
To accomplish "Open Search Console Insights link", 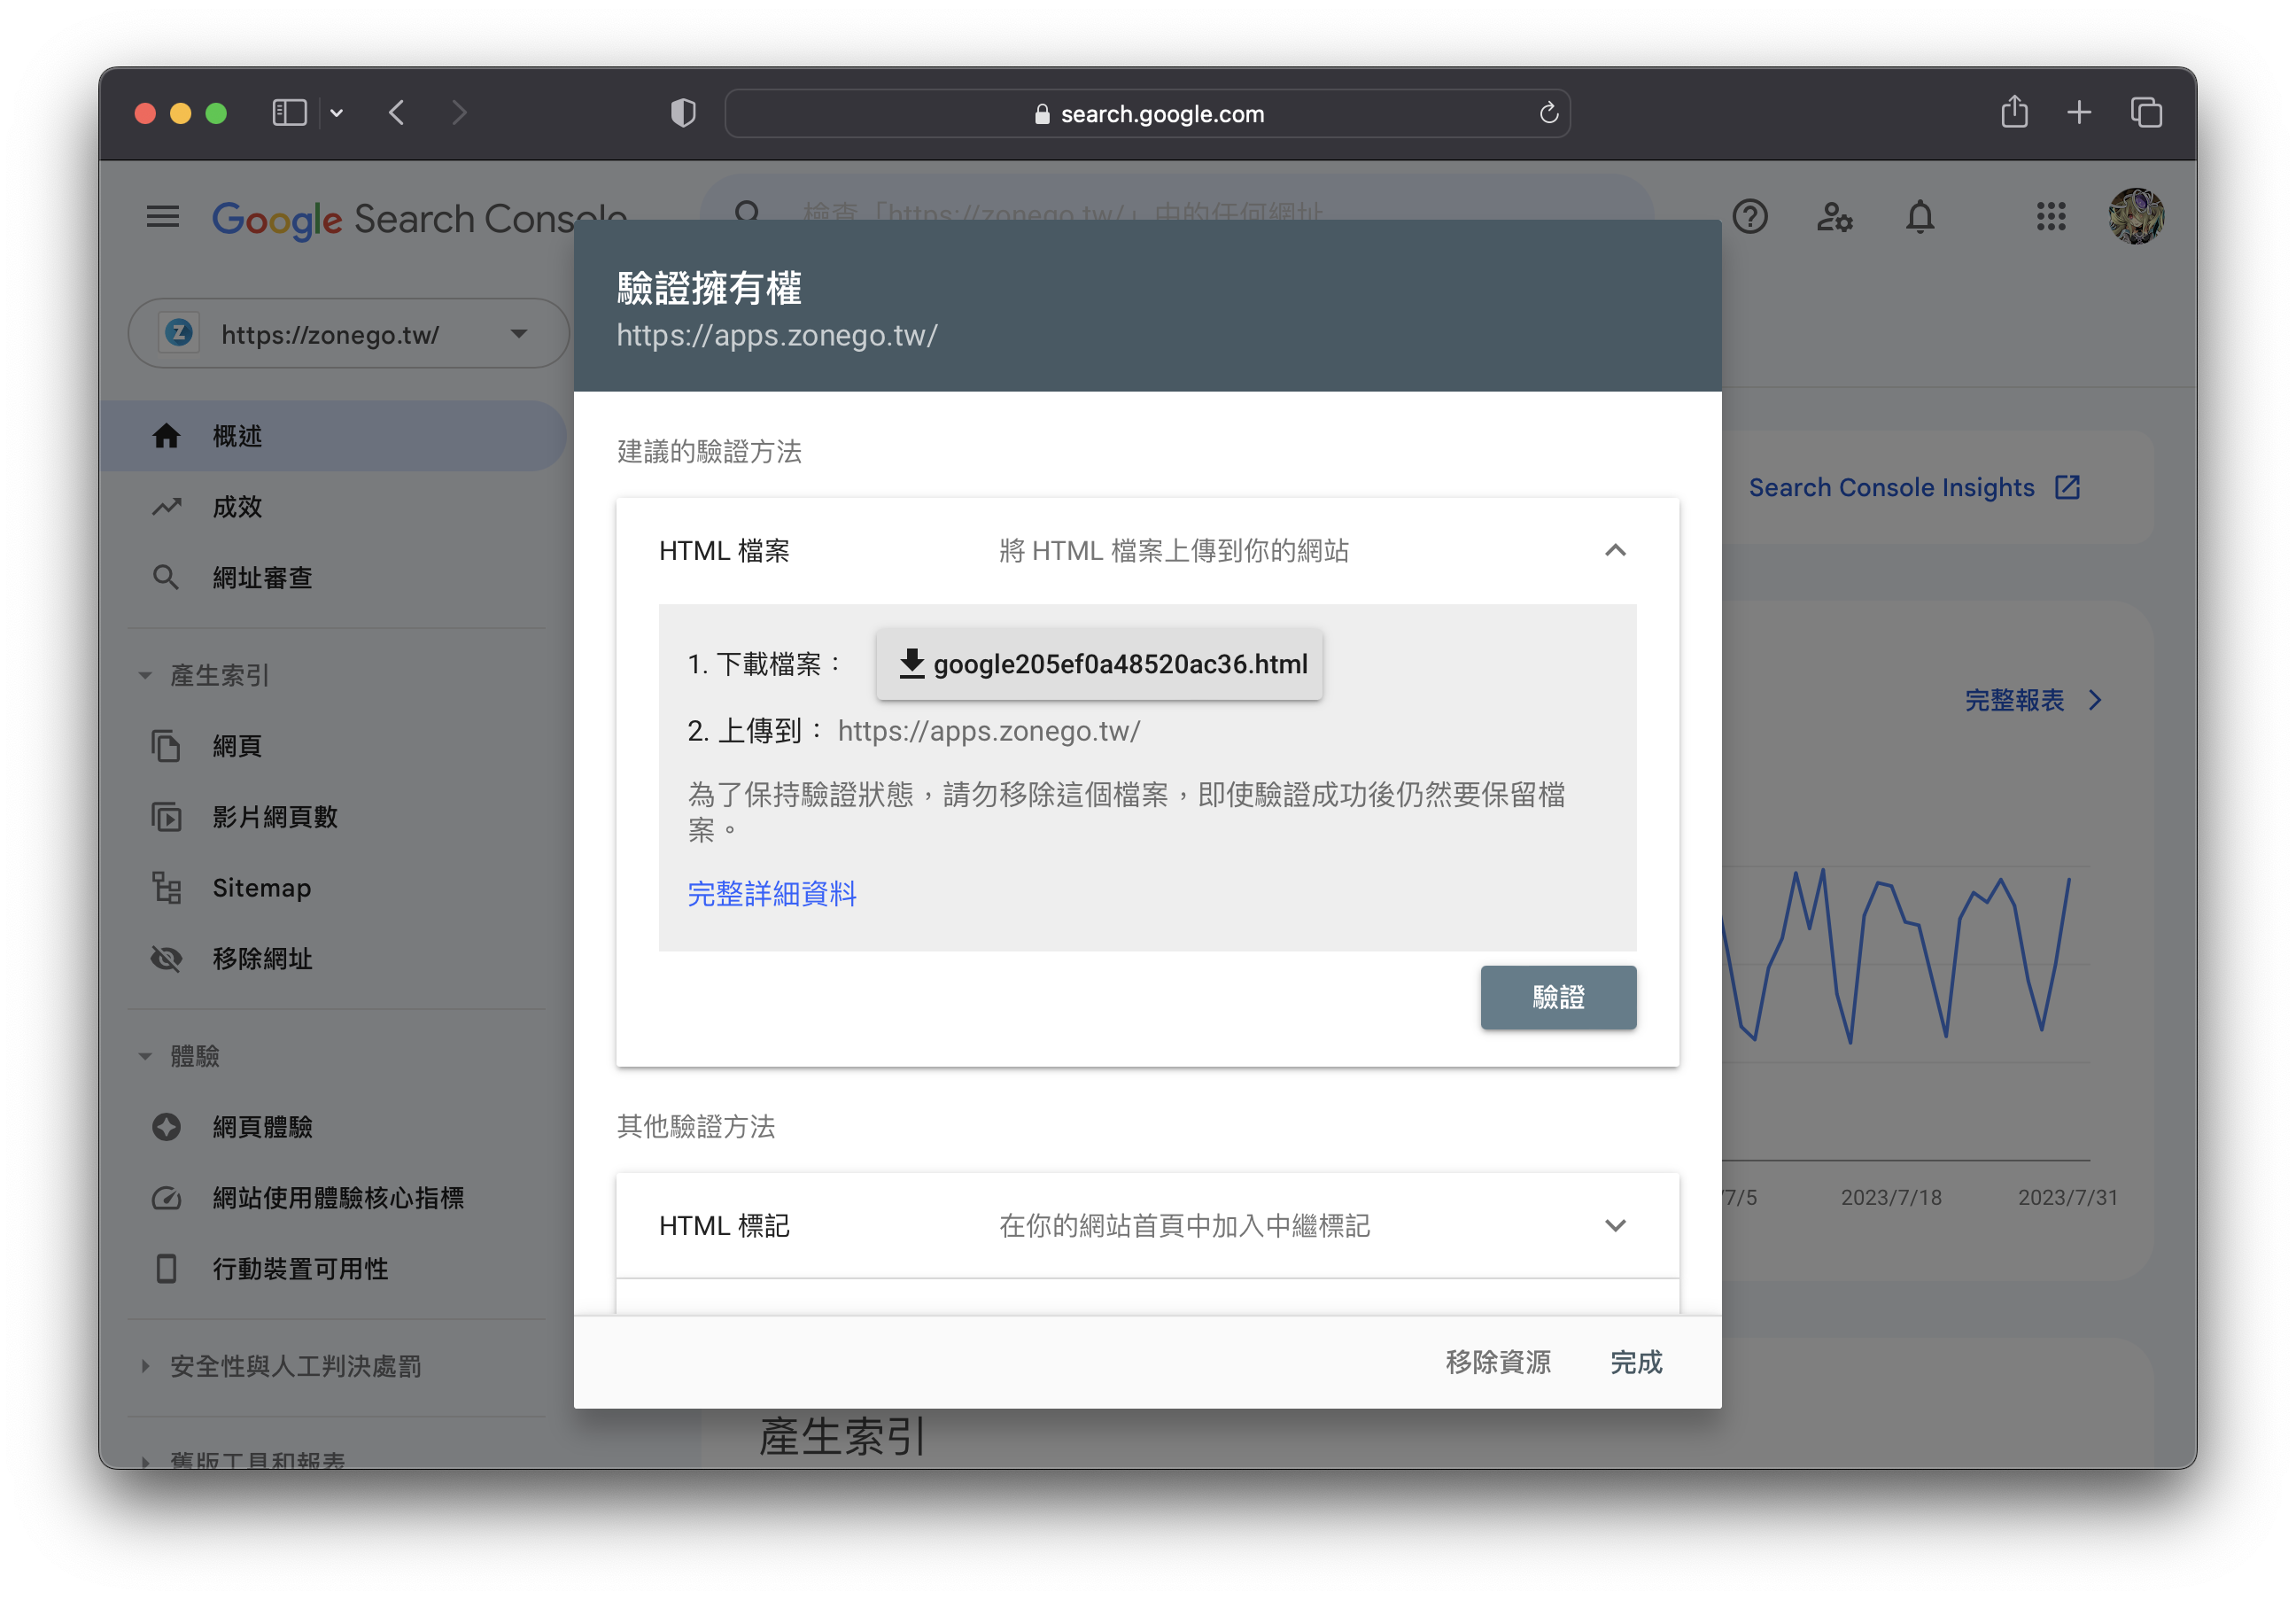I will [1914, 488].
